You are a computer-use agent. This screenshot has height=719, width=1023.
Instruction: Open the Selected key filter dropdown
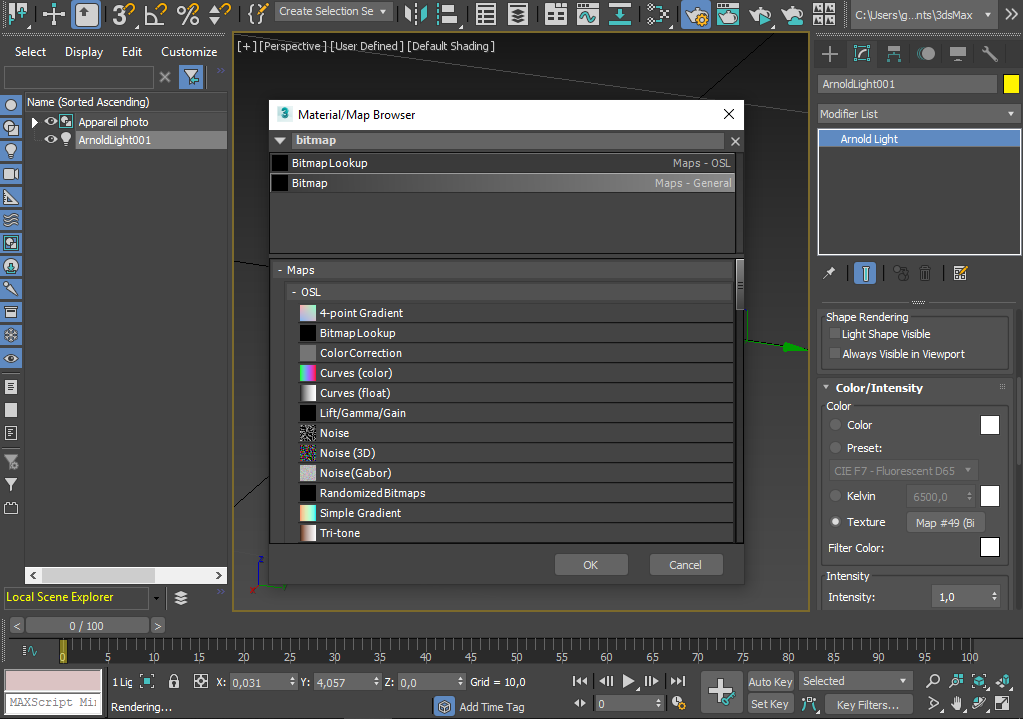(x=855, y=681)
